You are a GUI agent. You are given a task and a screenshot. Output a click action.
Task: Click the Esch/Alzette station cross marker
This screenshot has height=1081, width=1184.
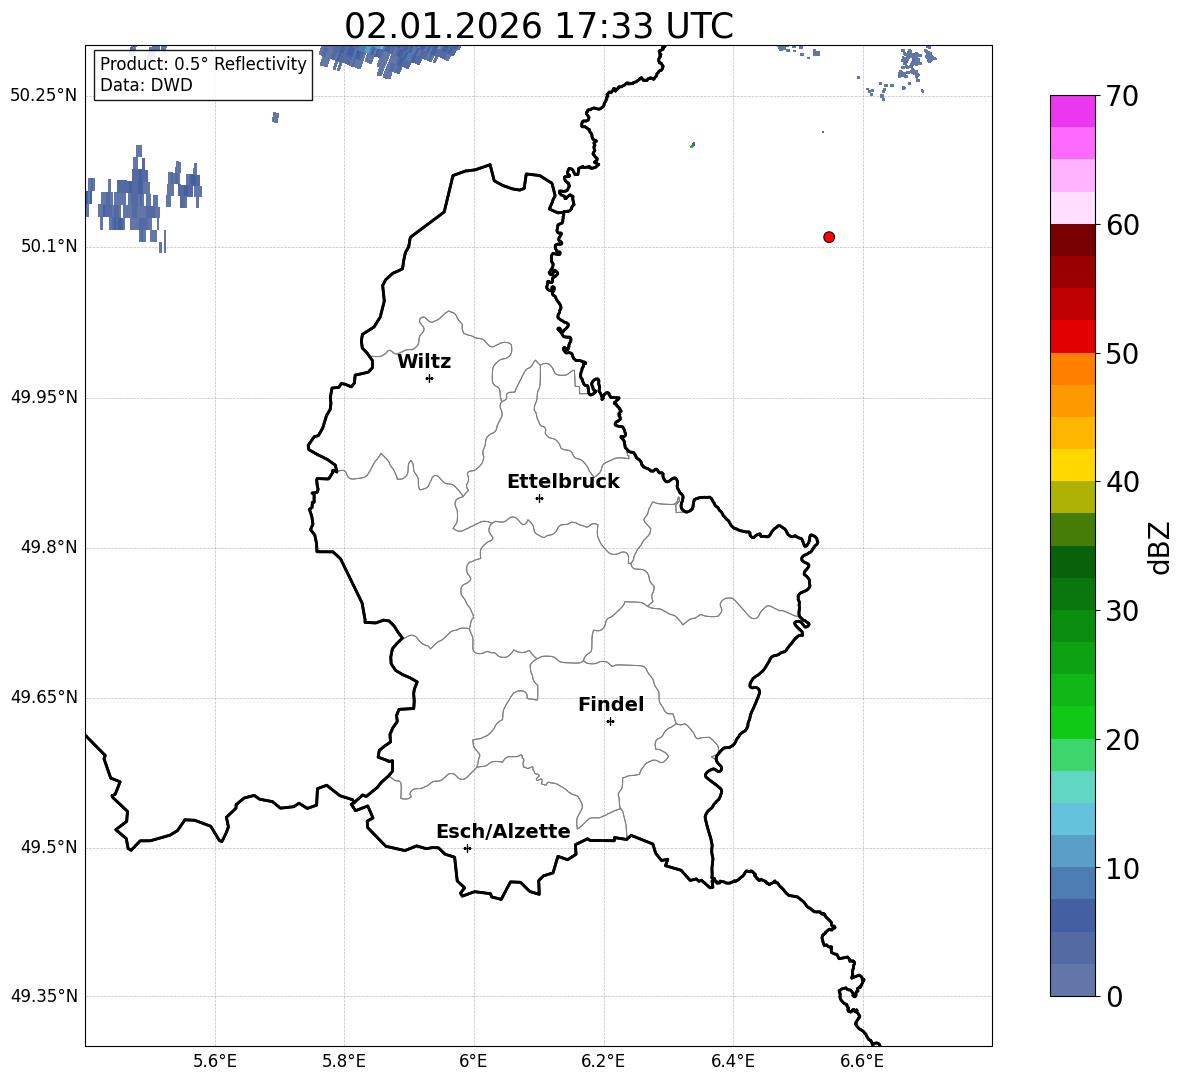coord(467,848)
